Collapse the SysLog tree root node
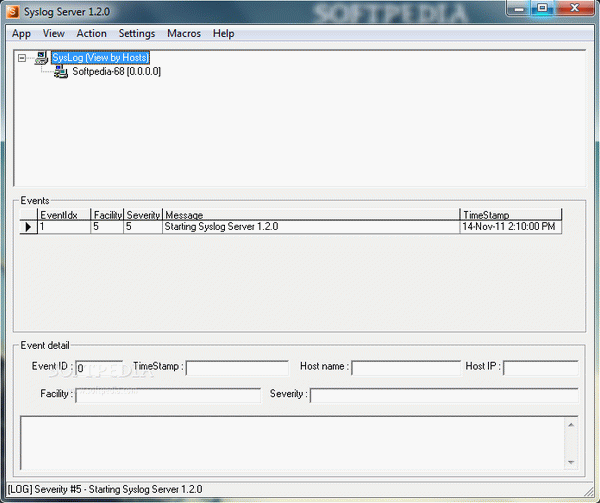The height and width of the screenshot is (503, 600). 22,58
